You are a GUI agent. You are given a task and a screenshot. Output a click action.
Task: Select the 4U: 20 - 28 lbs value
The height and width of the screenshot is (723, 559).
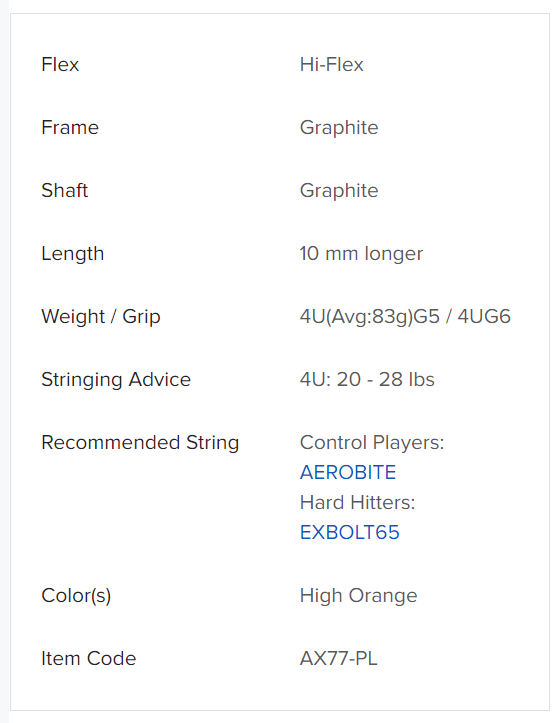367,379
